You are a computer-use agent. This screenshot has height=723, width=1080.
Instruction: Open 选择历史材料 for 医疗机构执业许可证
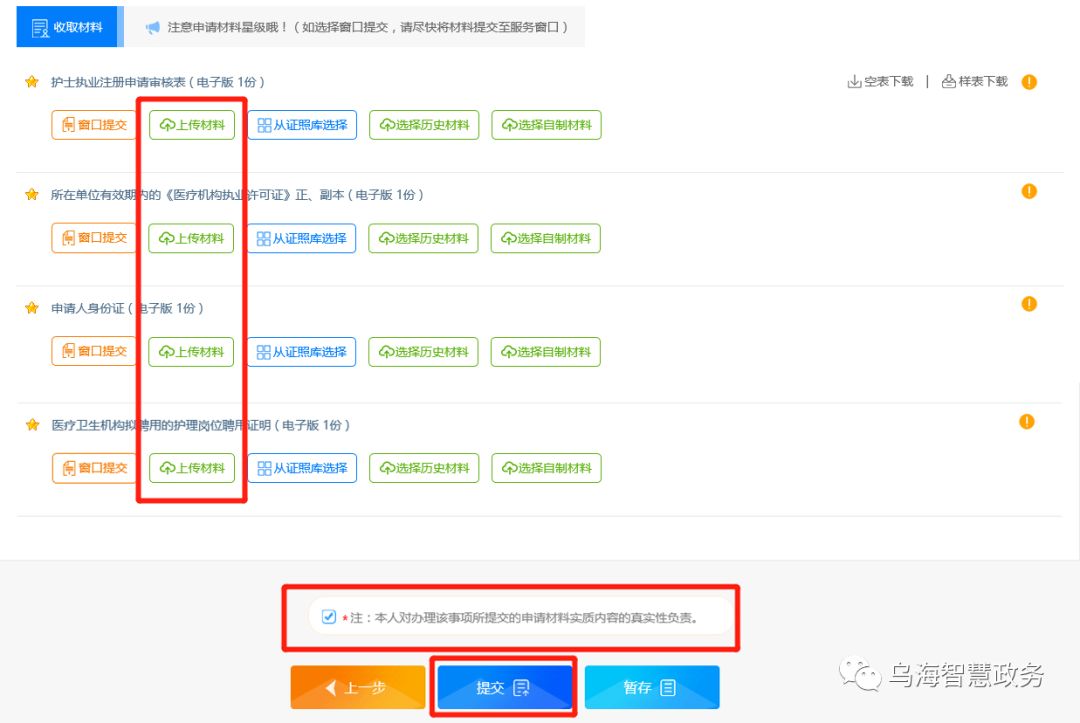coord(424,238)
